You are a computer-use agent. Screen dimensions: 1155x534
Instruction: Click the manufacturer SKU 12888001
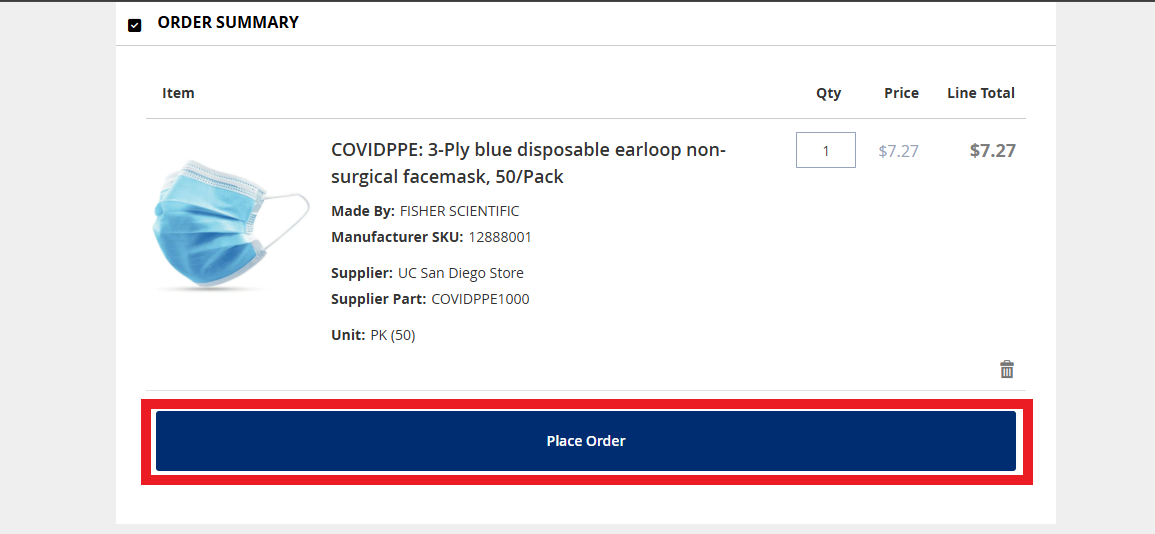(500, 237)
